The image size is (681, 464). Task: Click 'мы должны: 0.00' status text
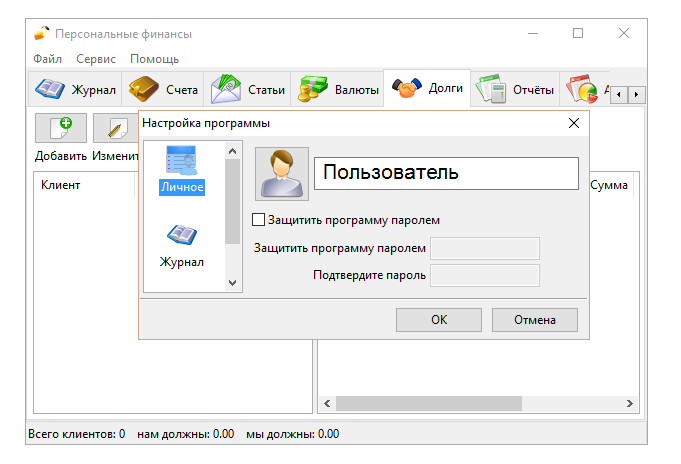pos(292,434)
